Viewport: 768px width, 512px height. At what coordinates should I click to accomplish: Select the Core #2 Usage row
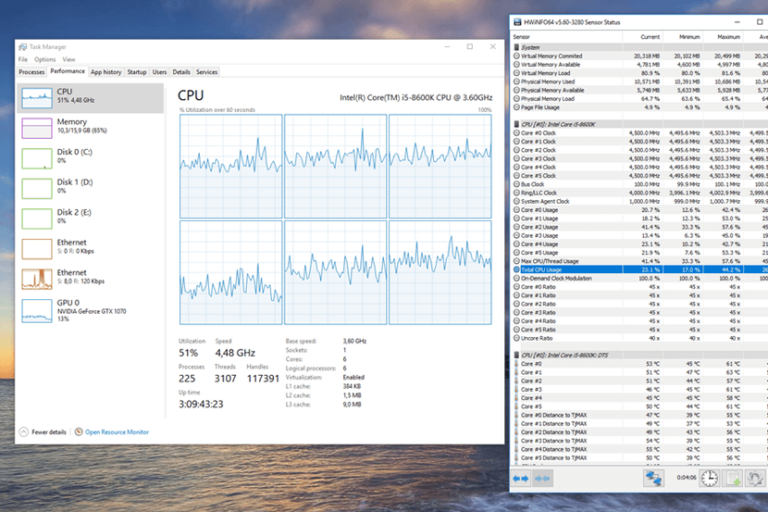click(639, 227)
